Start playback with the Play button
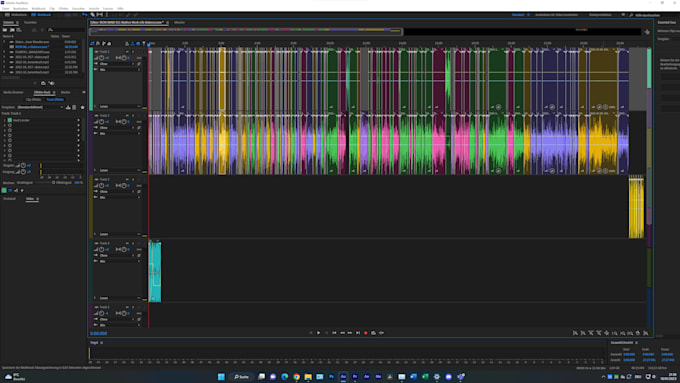680x383 pixels. [318, 333]
